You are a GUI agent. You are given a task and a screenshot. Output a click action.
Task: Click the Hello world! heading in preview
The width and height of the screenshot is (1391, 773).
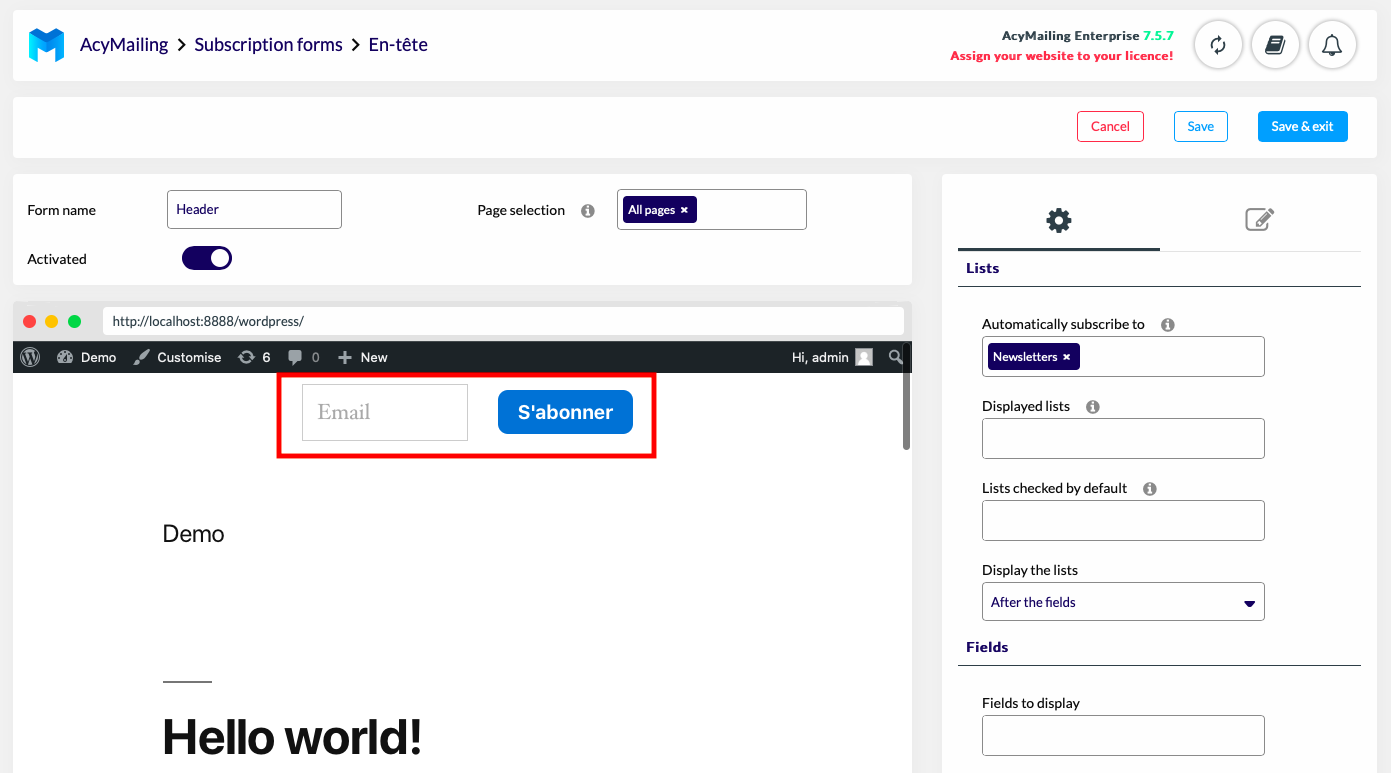pyautogui.click(x=292, y=737)
